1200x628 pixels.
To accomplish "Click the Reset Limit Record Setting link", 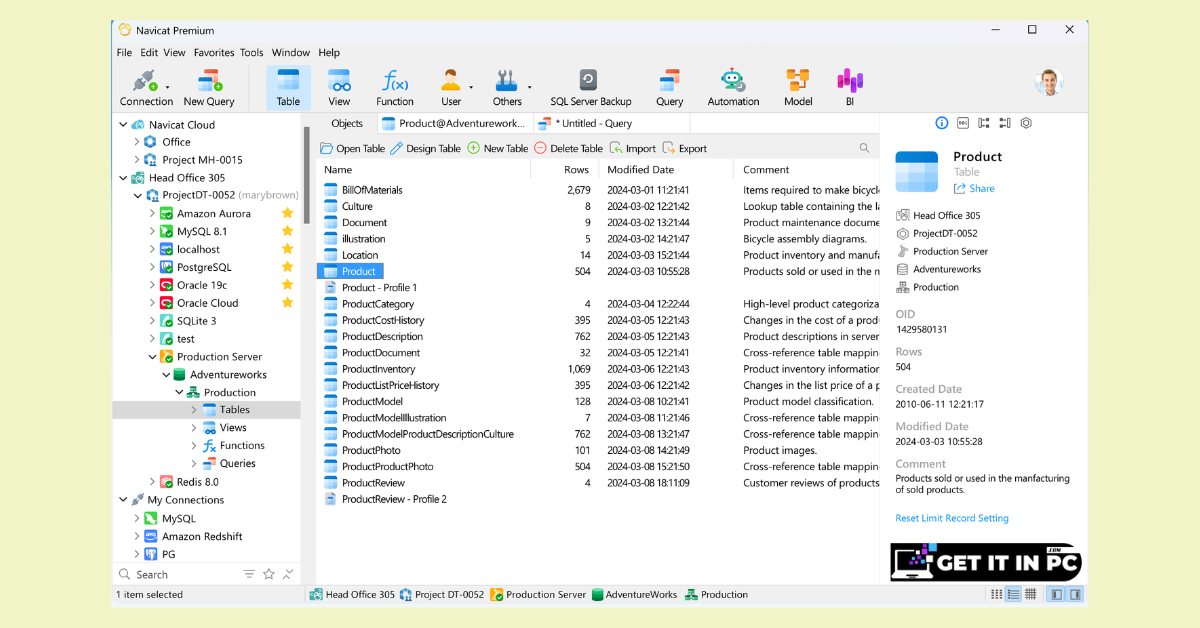I will (x=952, y=518).
